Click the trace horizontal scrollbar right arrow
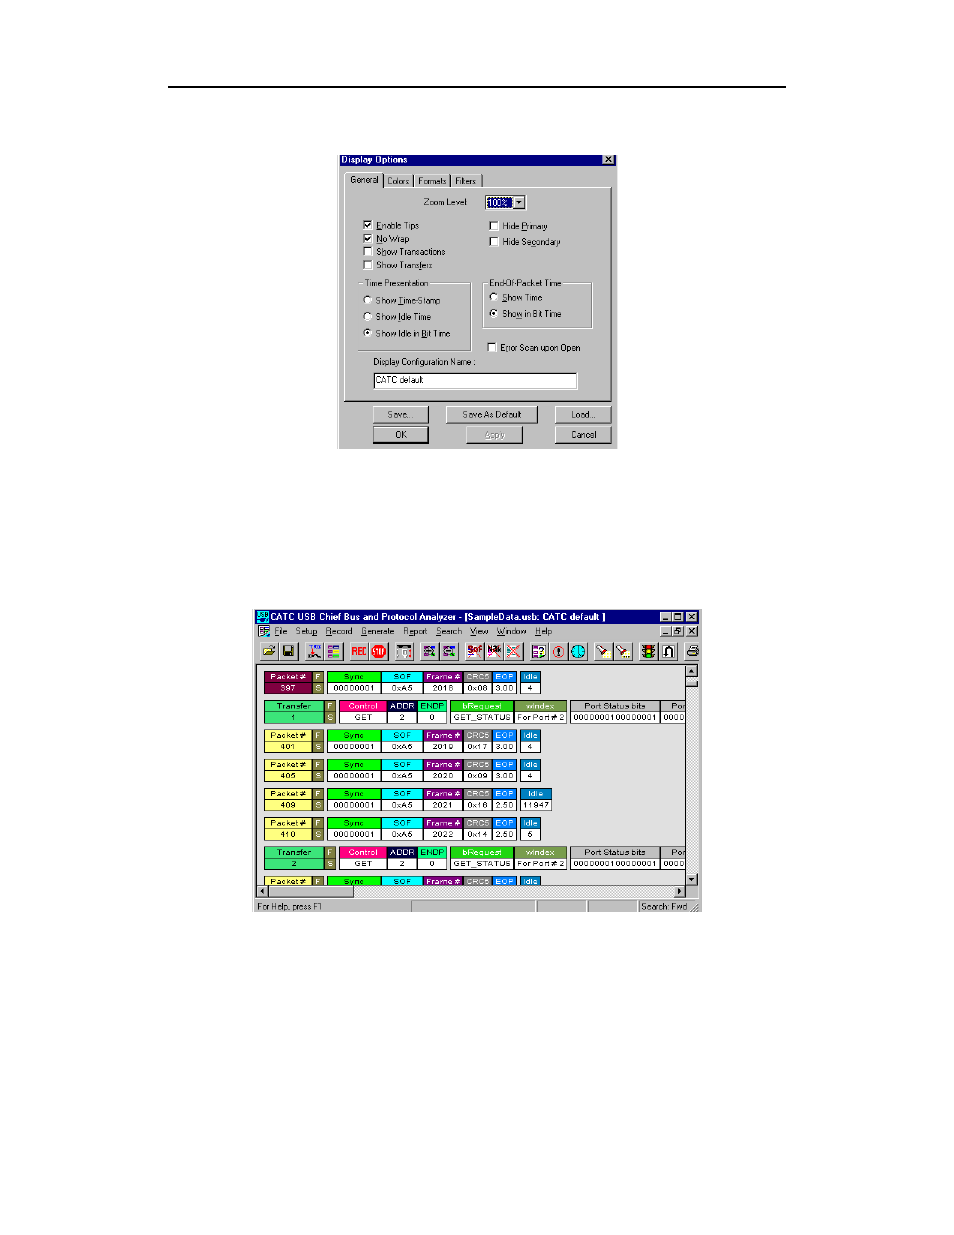954x1235 pixels. pos(680,891)
